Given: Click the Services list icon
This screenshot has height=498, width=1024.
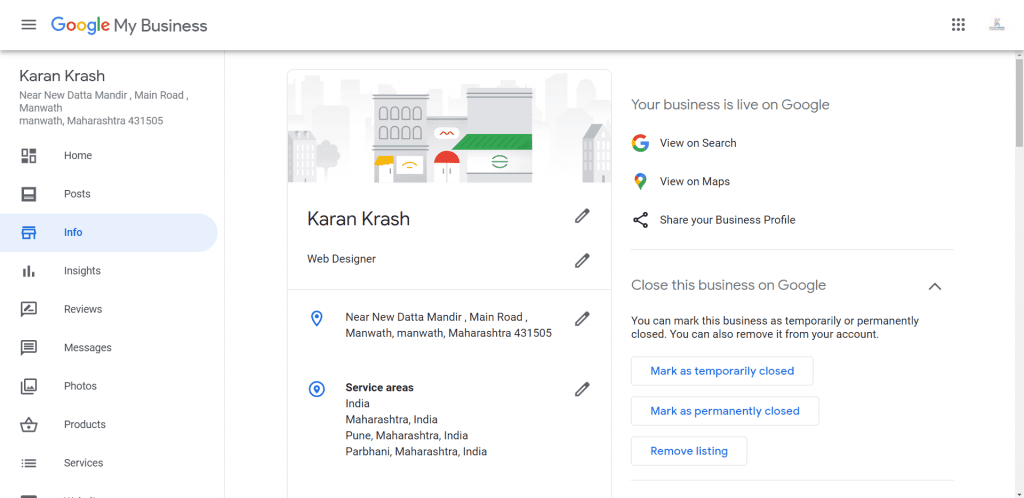Looking at the screenshot, I should coord(29,463).
